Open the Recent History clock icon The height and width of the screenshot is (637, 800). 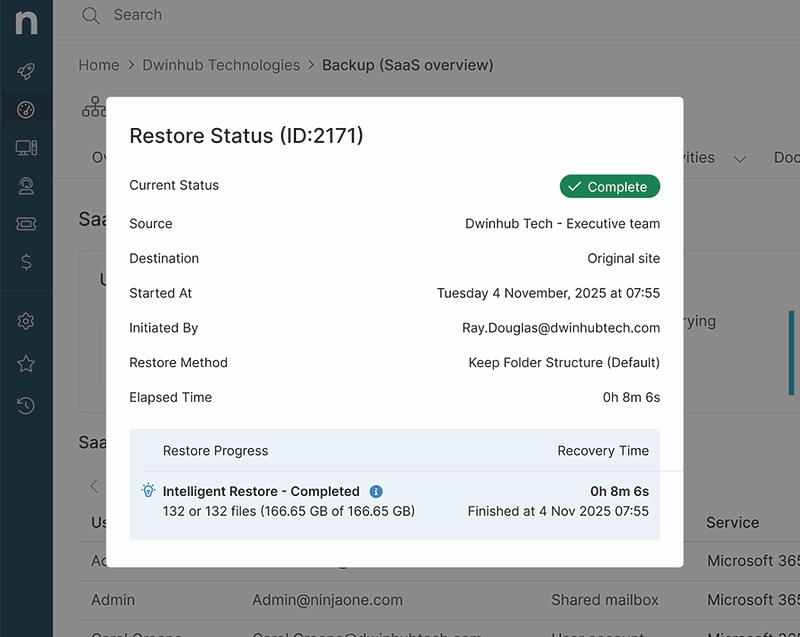[26, 405]
